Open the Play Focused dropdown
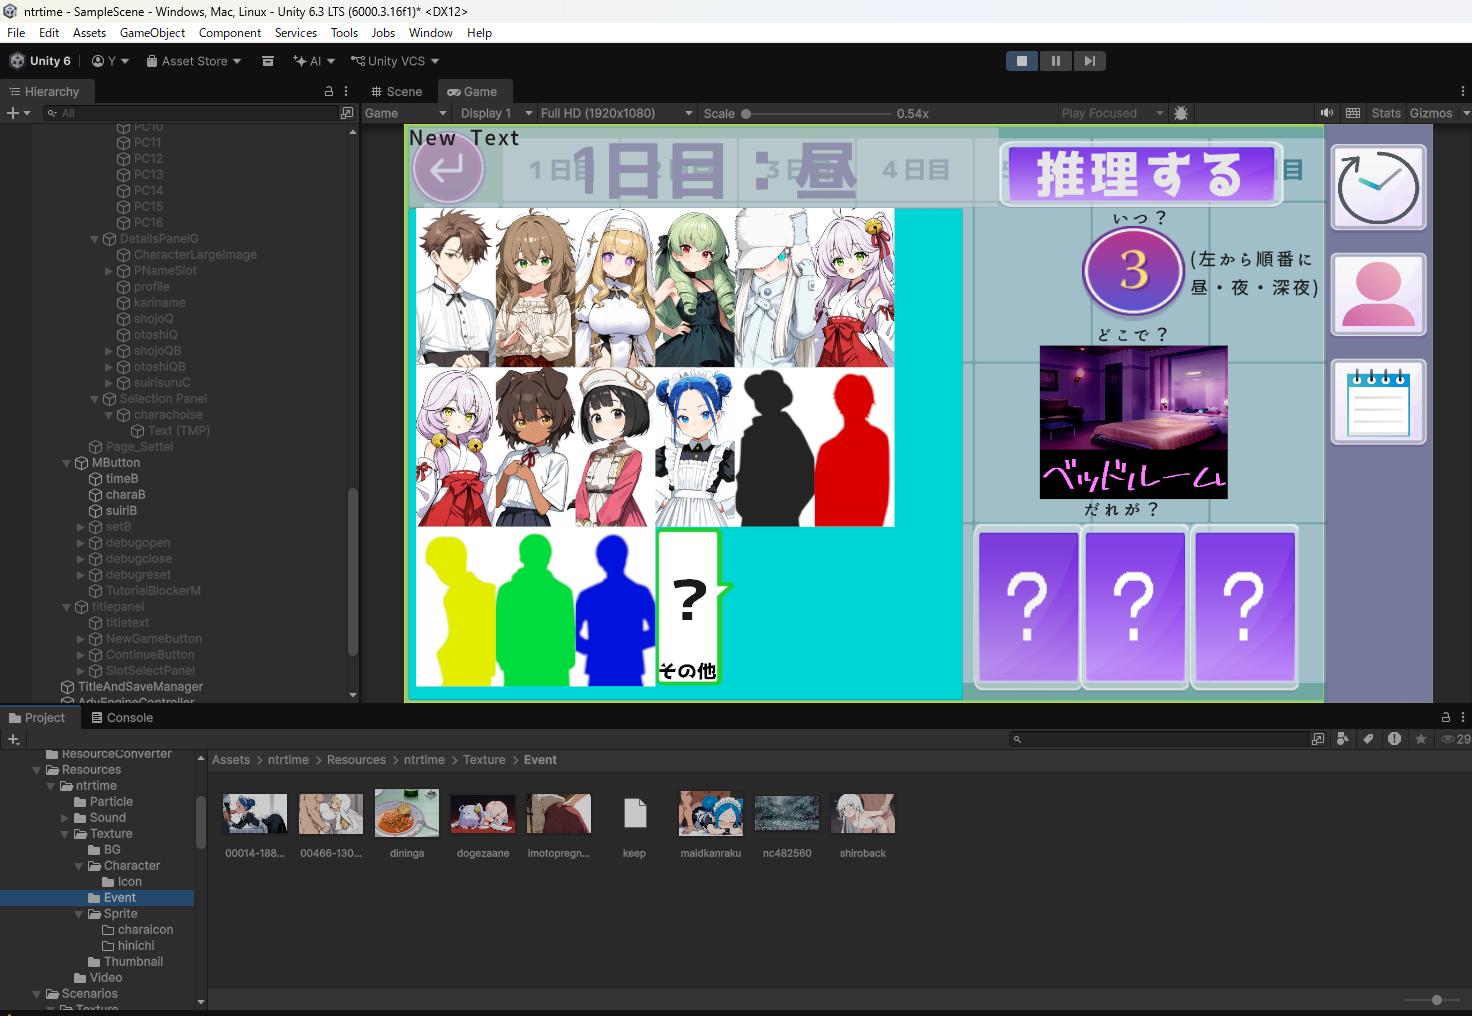Screen dimensions: 1472x1016 tap(1112, 113)
